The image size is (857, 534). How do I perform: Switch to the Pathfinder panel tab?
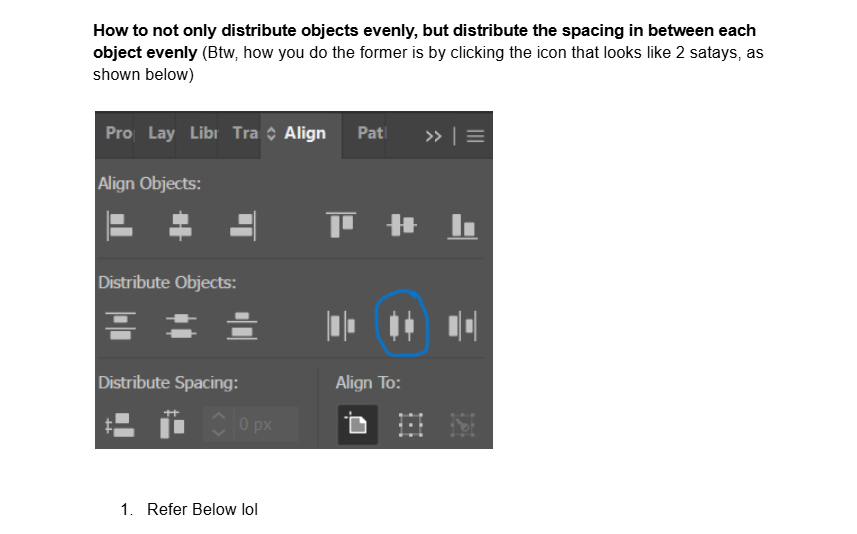[371, 133]
